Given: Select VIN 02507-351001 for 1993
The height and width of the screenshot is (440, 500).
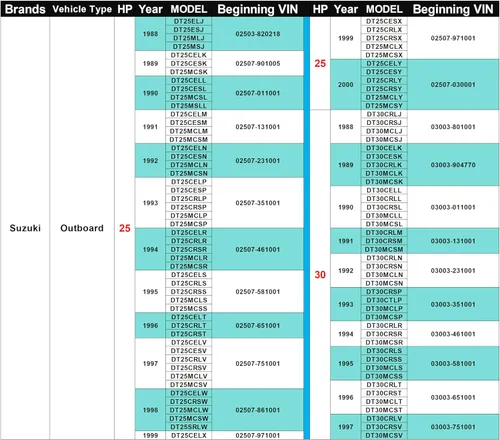Looking at the screenshot, I should [258, 203].
